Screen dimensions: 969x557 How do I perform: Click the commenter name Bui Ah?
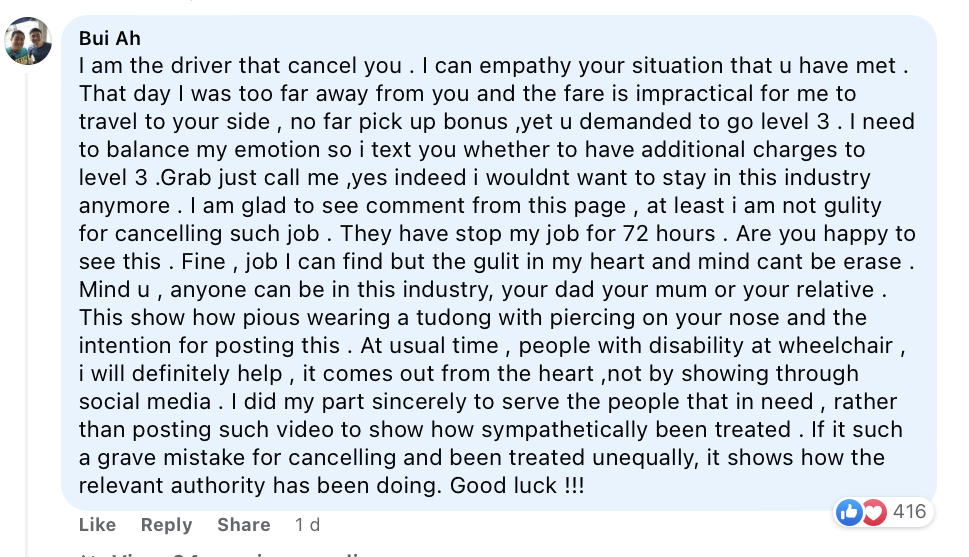110,38
